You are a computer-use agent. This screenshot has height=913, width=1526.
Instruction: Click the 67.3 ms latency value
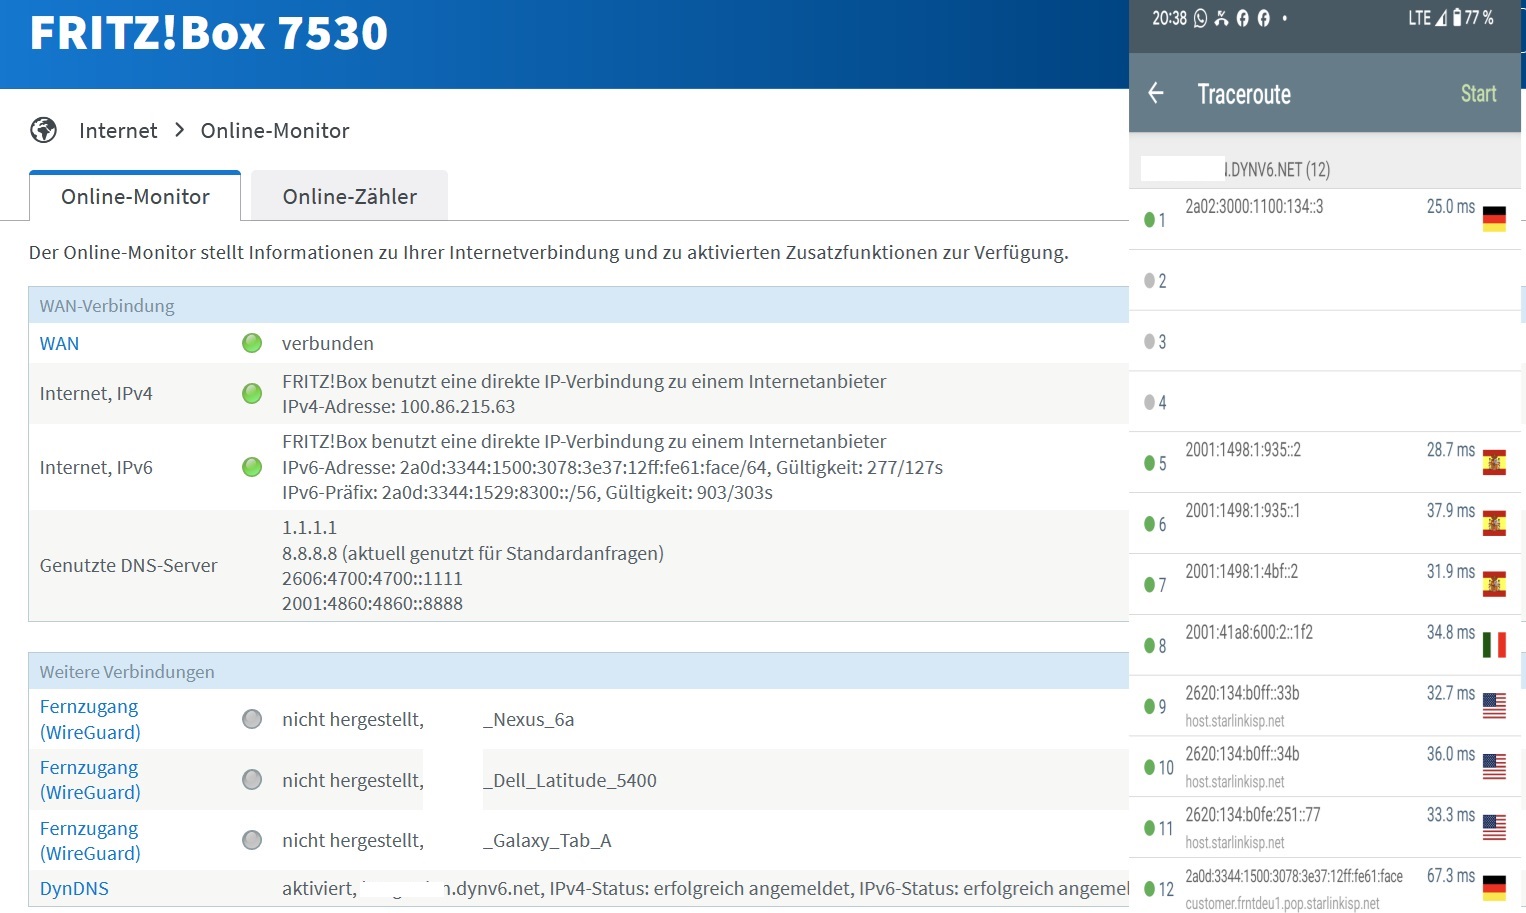point(1451,876)
